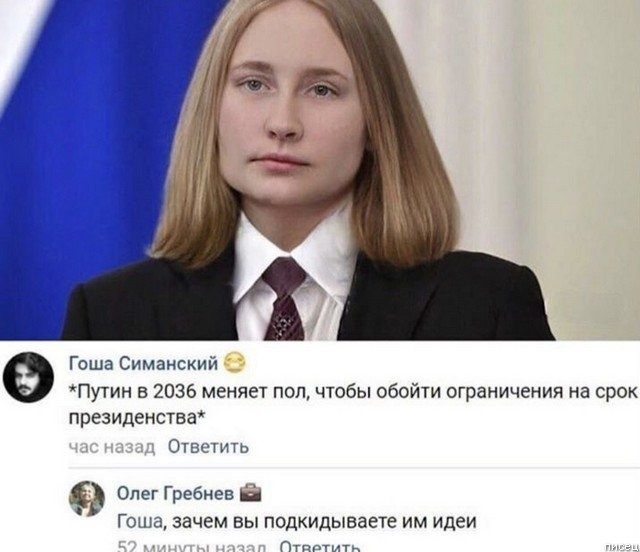Click the dark red necktie in the photo
The width and height of the screenshot is (640, 552).
(x=284, y=298)
